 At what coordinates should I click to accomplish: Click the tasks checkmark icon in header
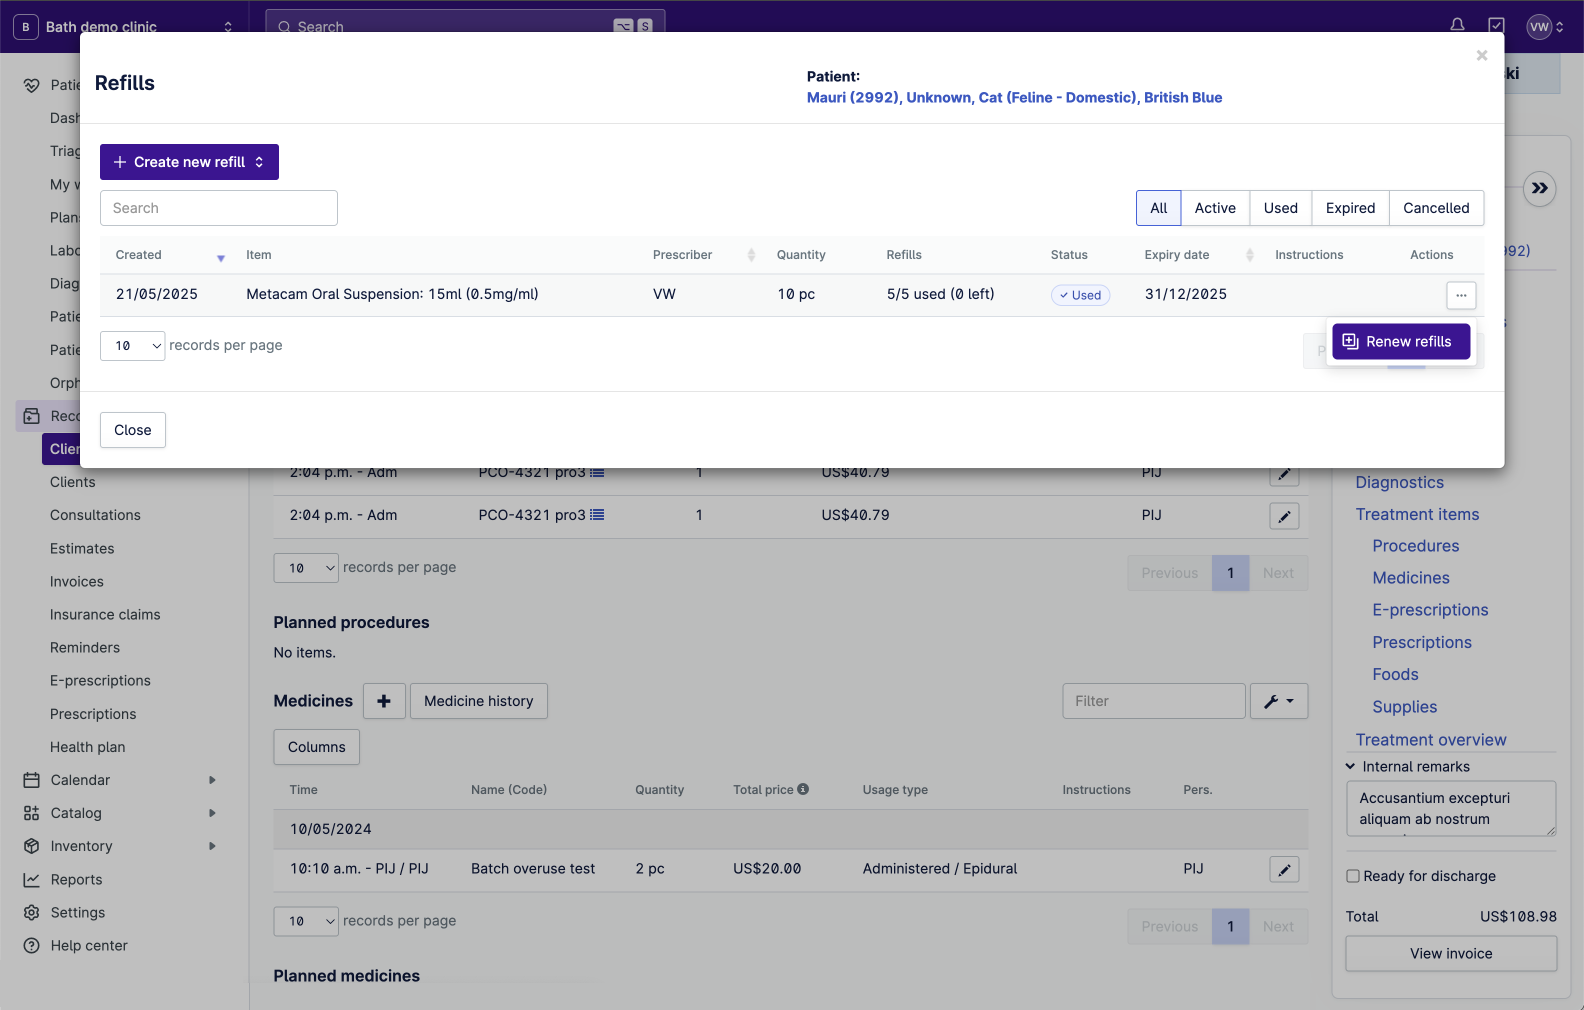coord(1496,25)
